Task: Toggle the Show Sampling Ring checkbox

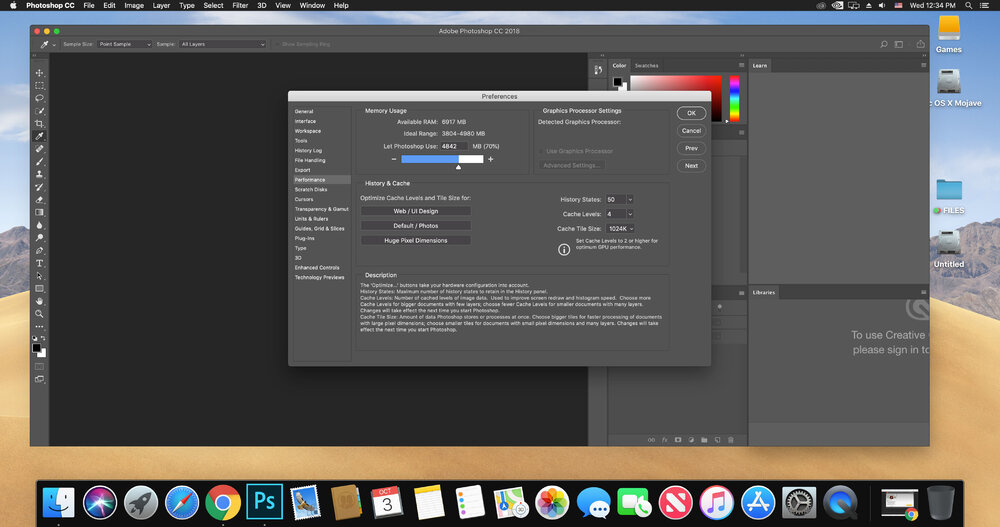Action: (x=277, y=44)
